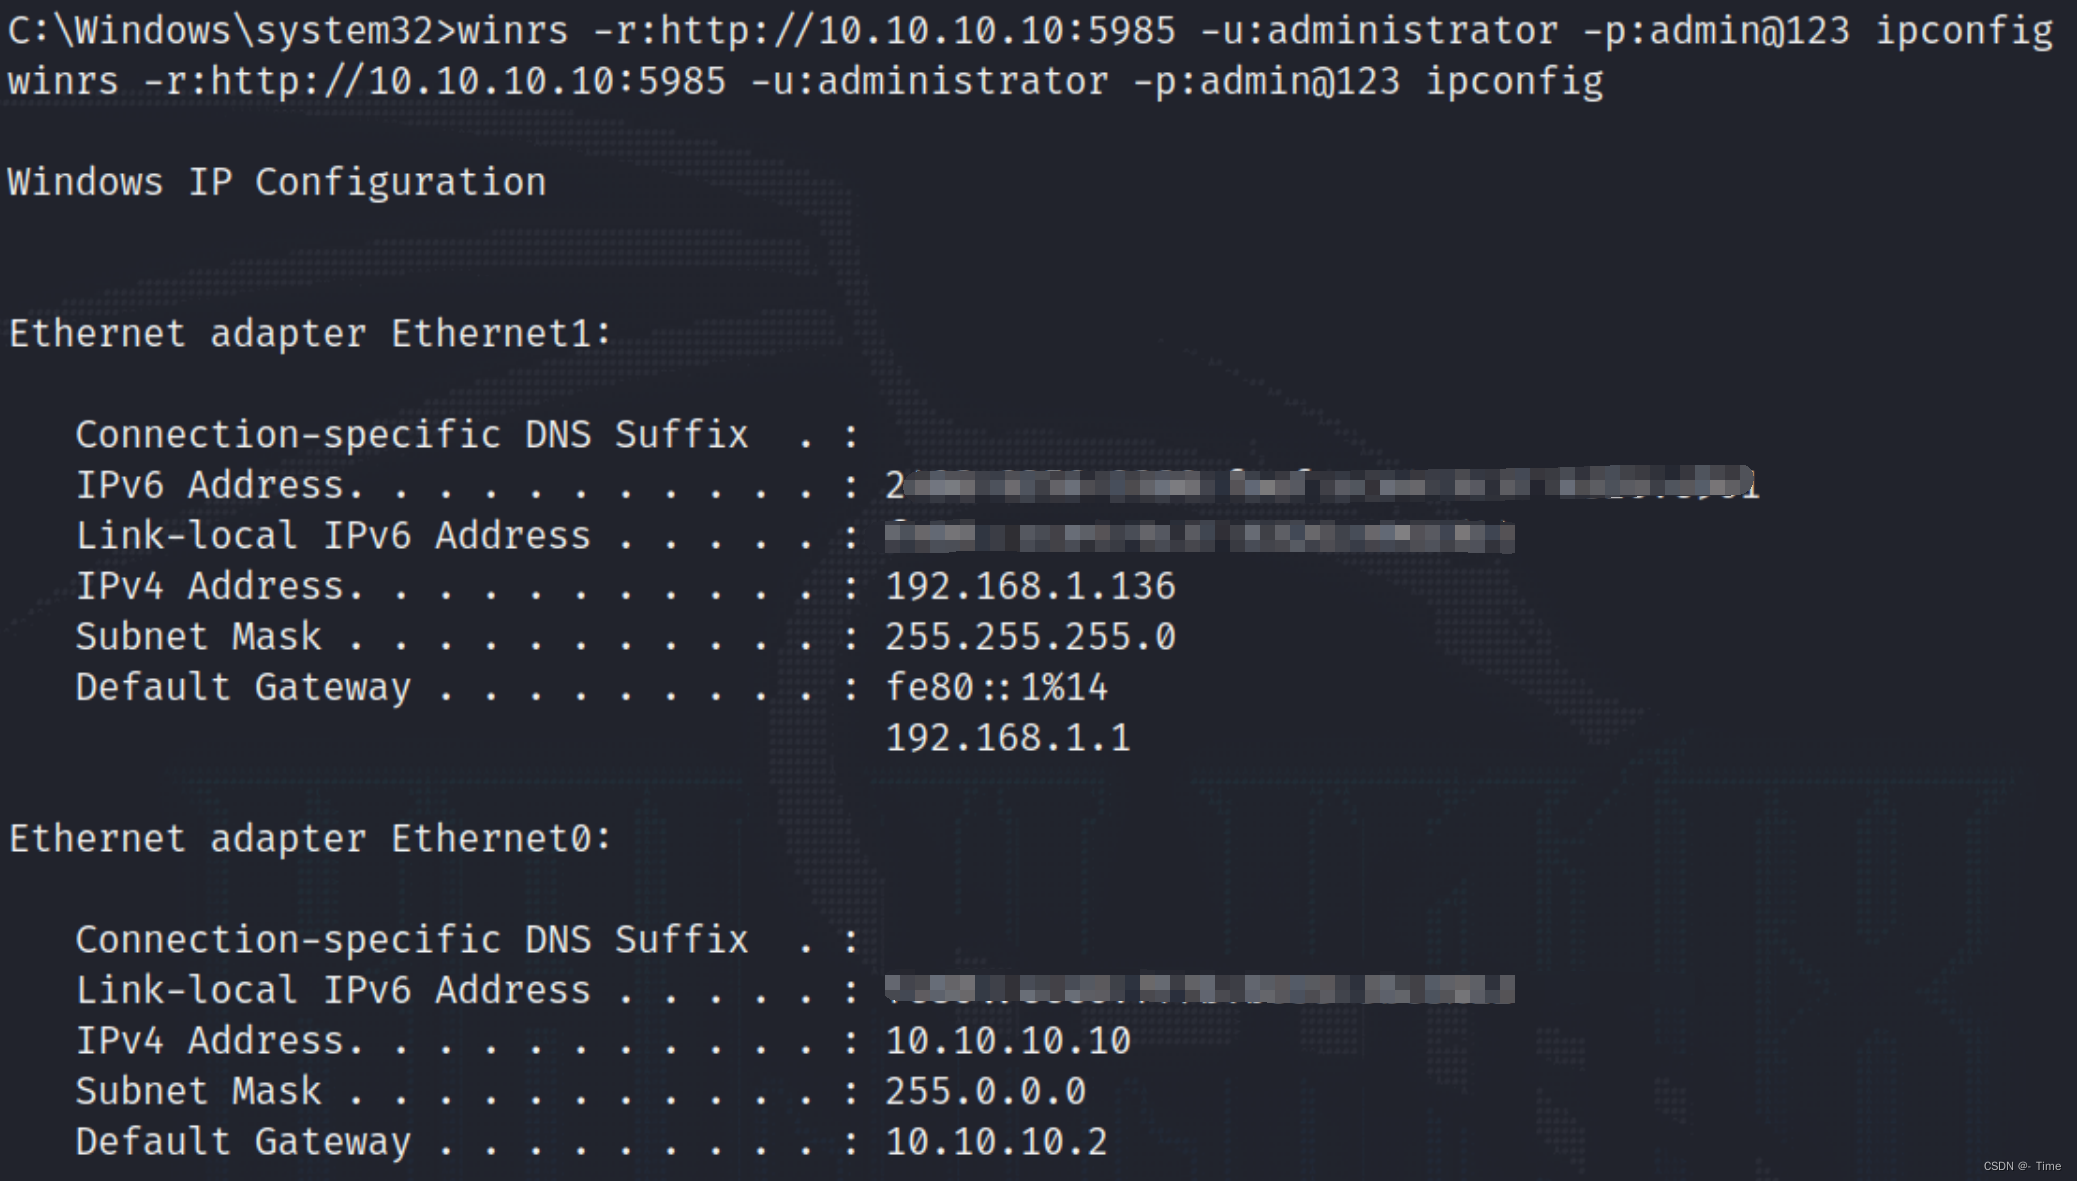Viewport: 2077px width, 1181px height.
Task: Click the default gateway 10.10.10.2
Action: [x=996, y=1142]
